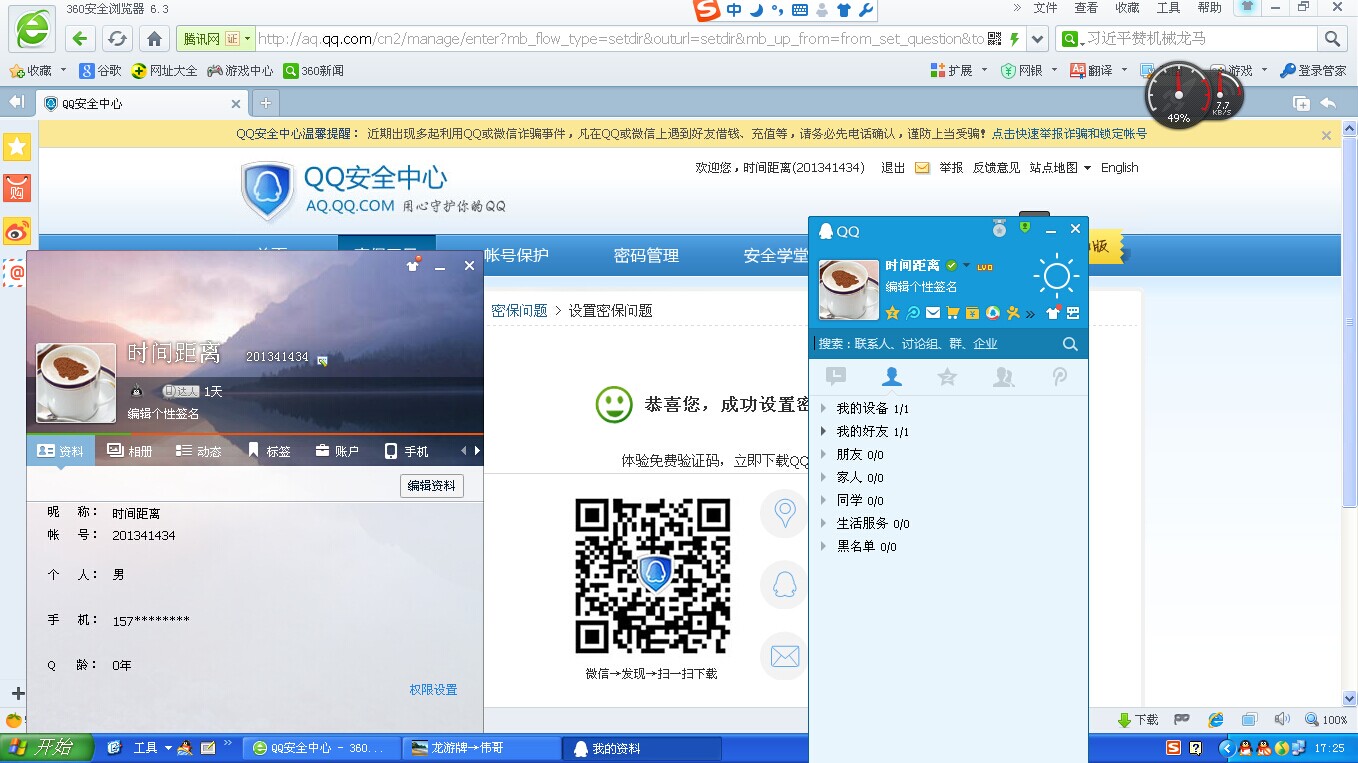The height and width of the screenshot is (763, 1358).
Task: Expand the 黑名单 0/0 group
Action: click(x=823, y=546)
